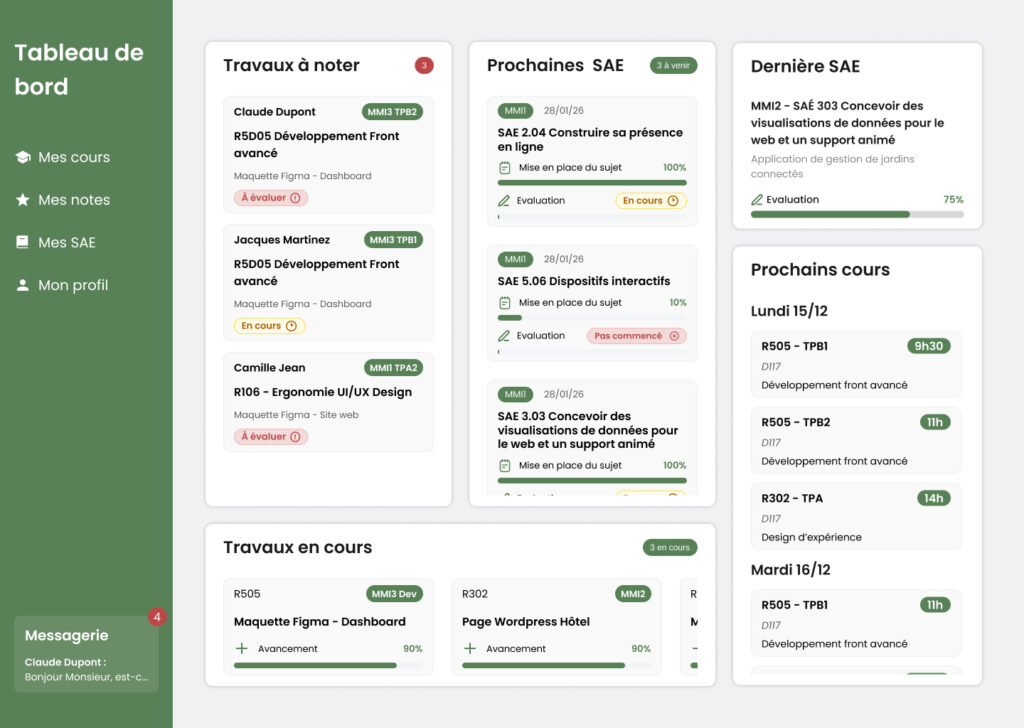
Task: Click the 3 à venir badge
Action: [x=673, y=66]
